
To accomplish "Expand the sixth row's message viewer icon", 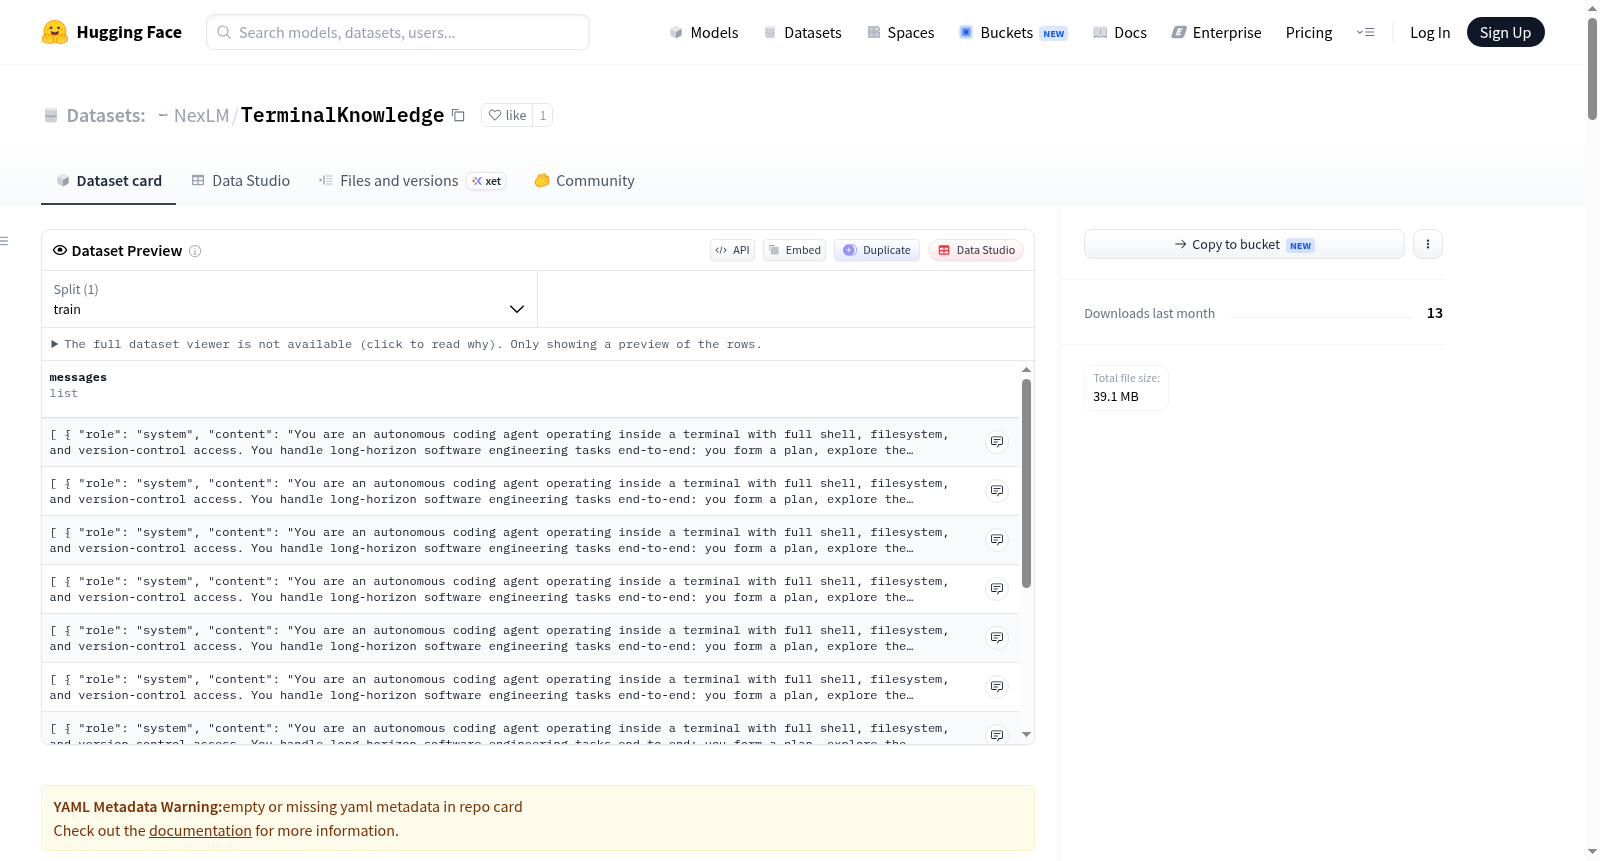I will coord(997,687).
